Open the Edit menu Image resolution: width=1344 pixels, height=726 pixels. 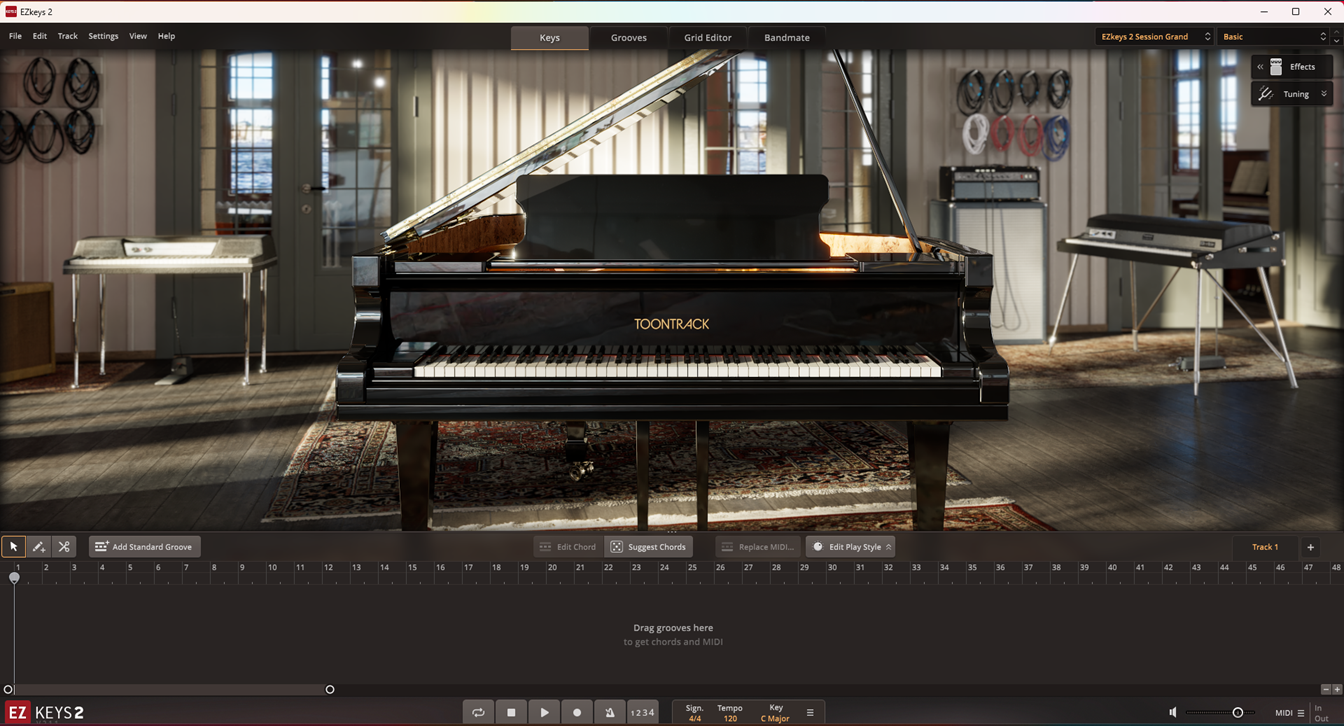tap(40, 36)
